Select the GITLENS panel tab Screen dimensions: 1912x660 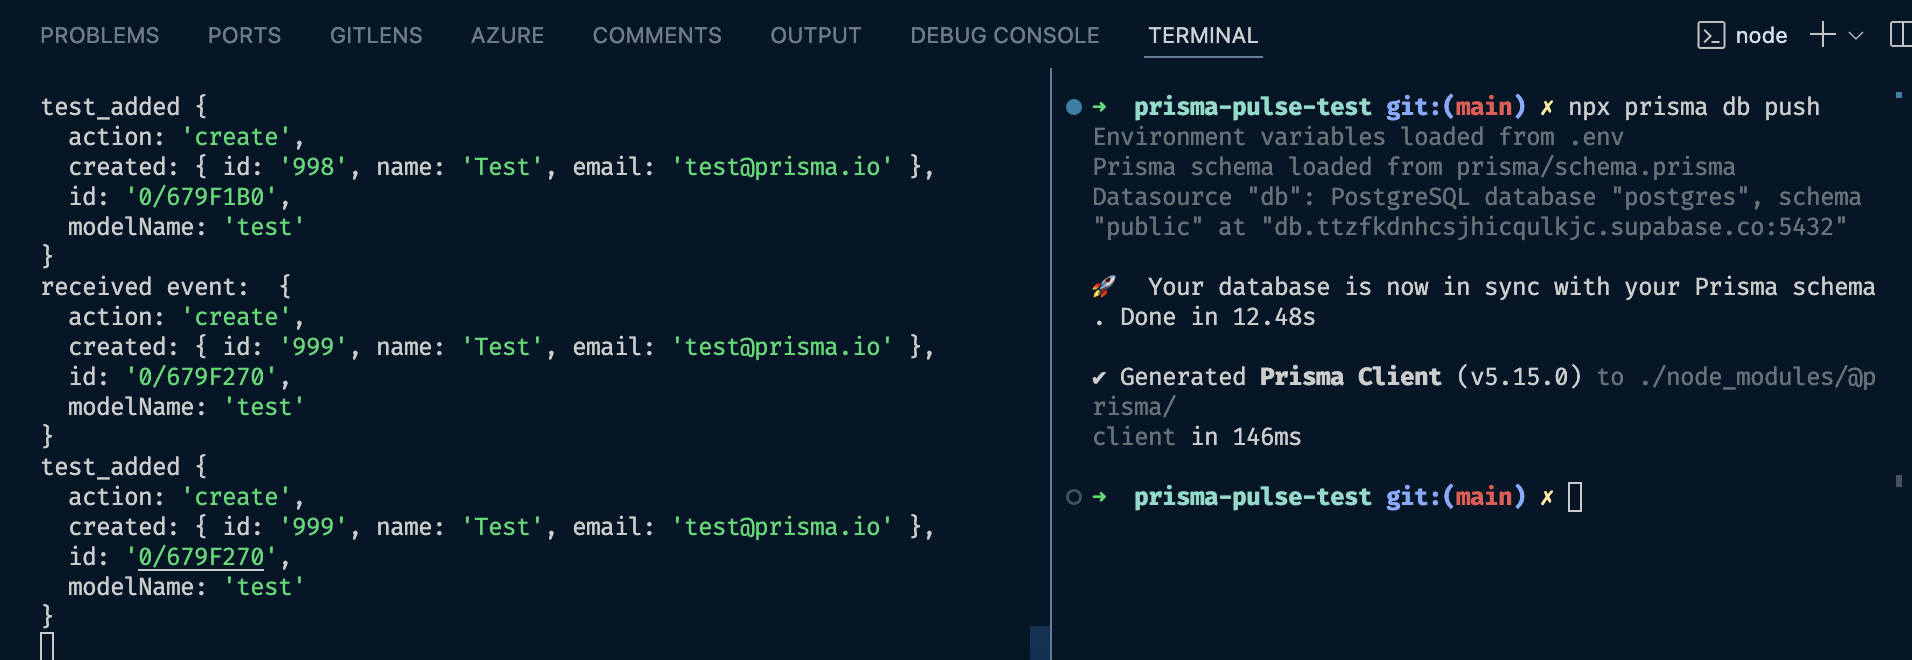[376, 36]
